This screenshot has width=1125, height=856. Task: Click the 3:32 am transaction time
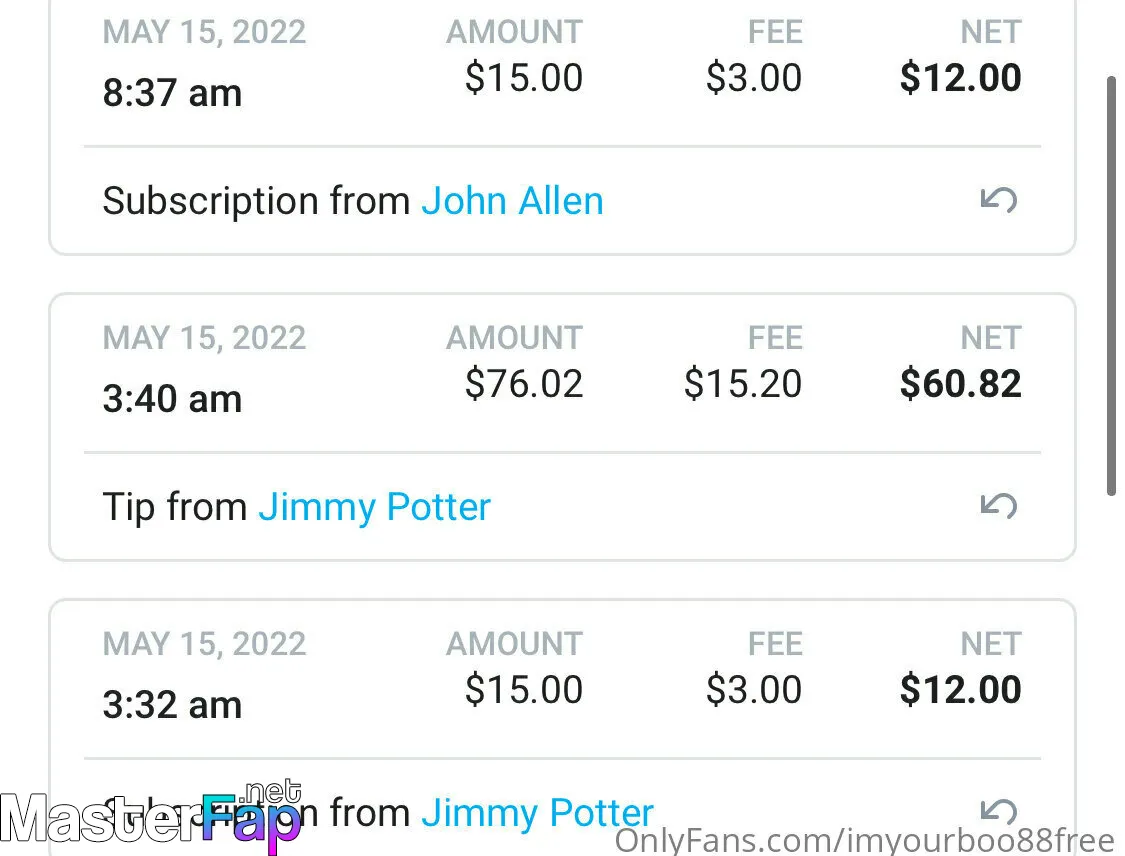pos(172,705)
